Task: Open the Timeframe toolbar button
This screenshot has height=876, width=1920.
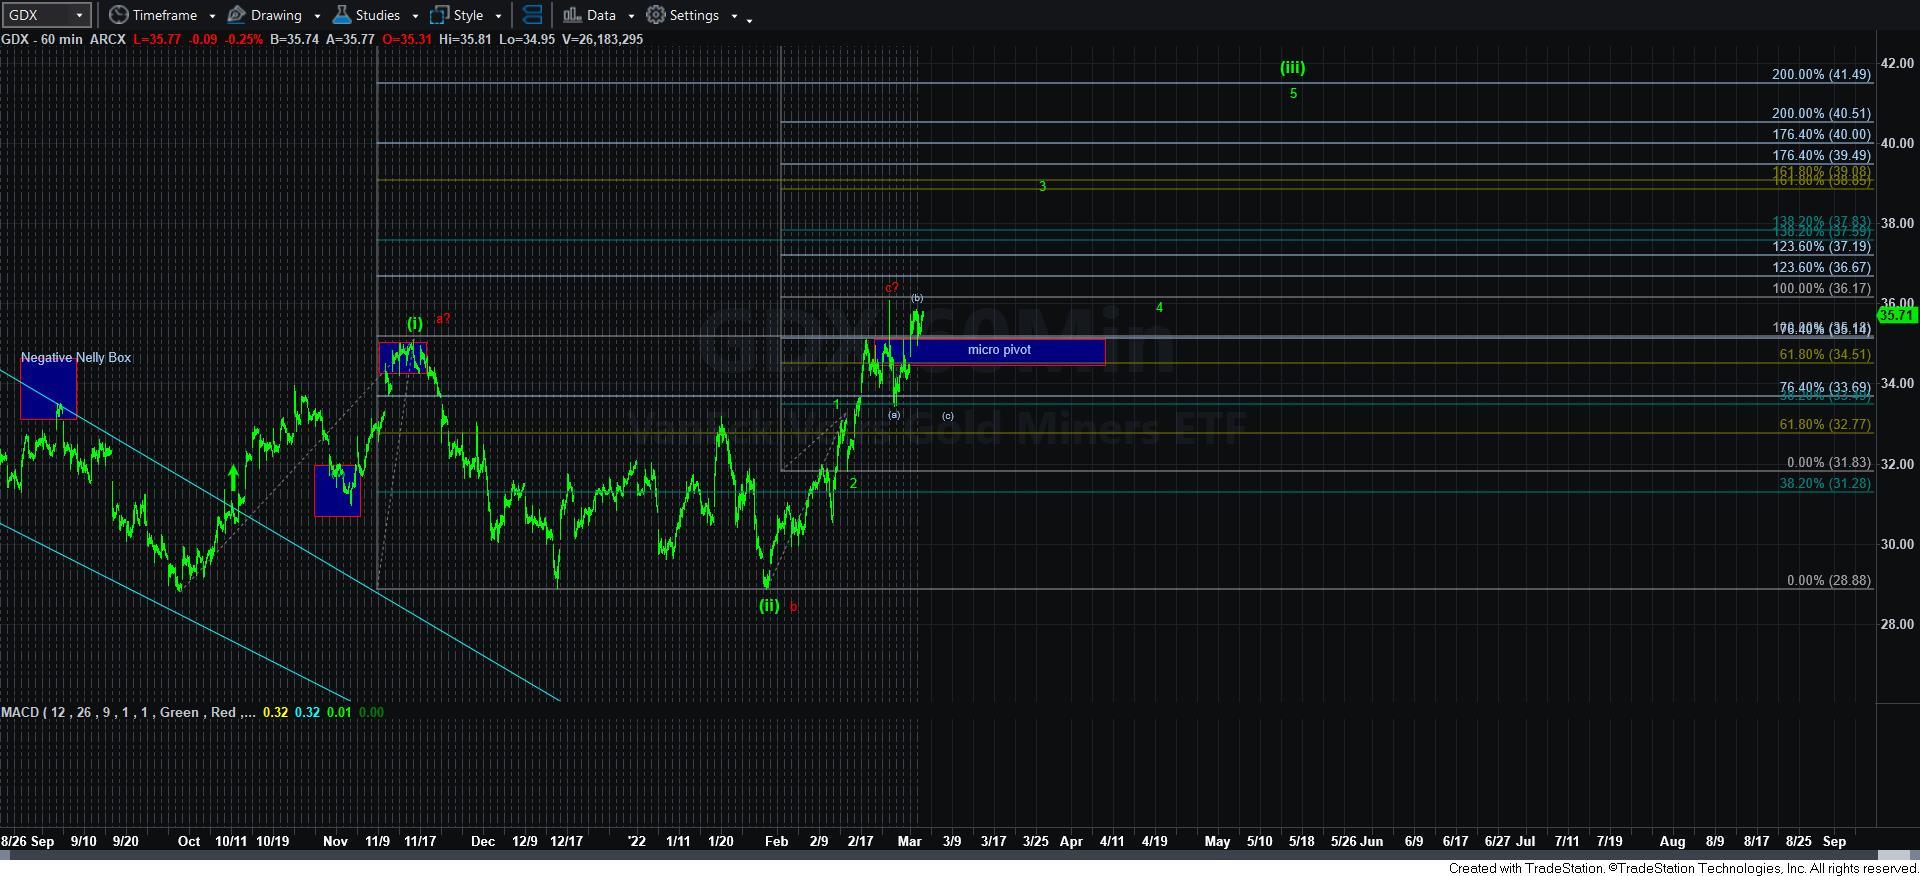Action: [x=153, y=15]
